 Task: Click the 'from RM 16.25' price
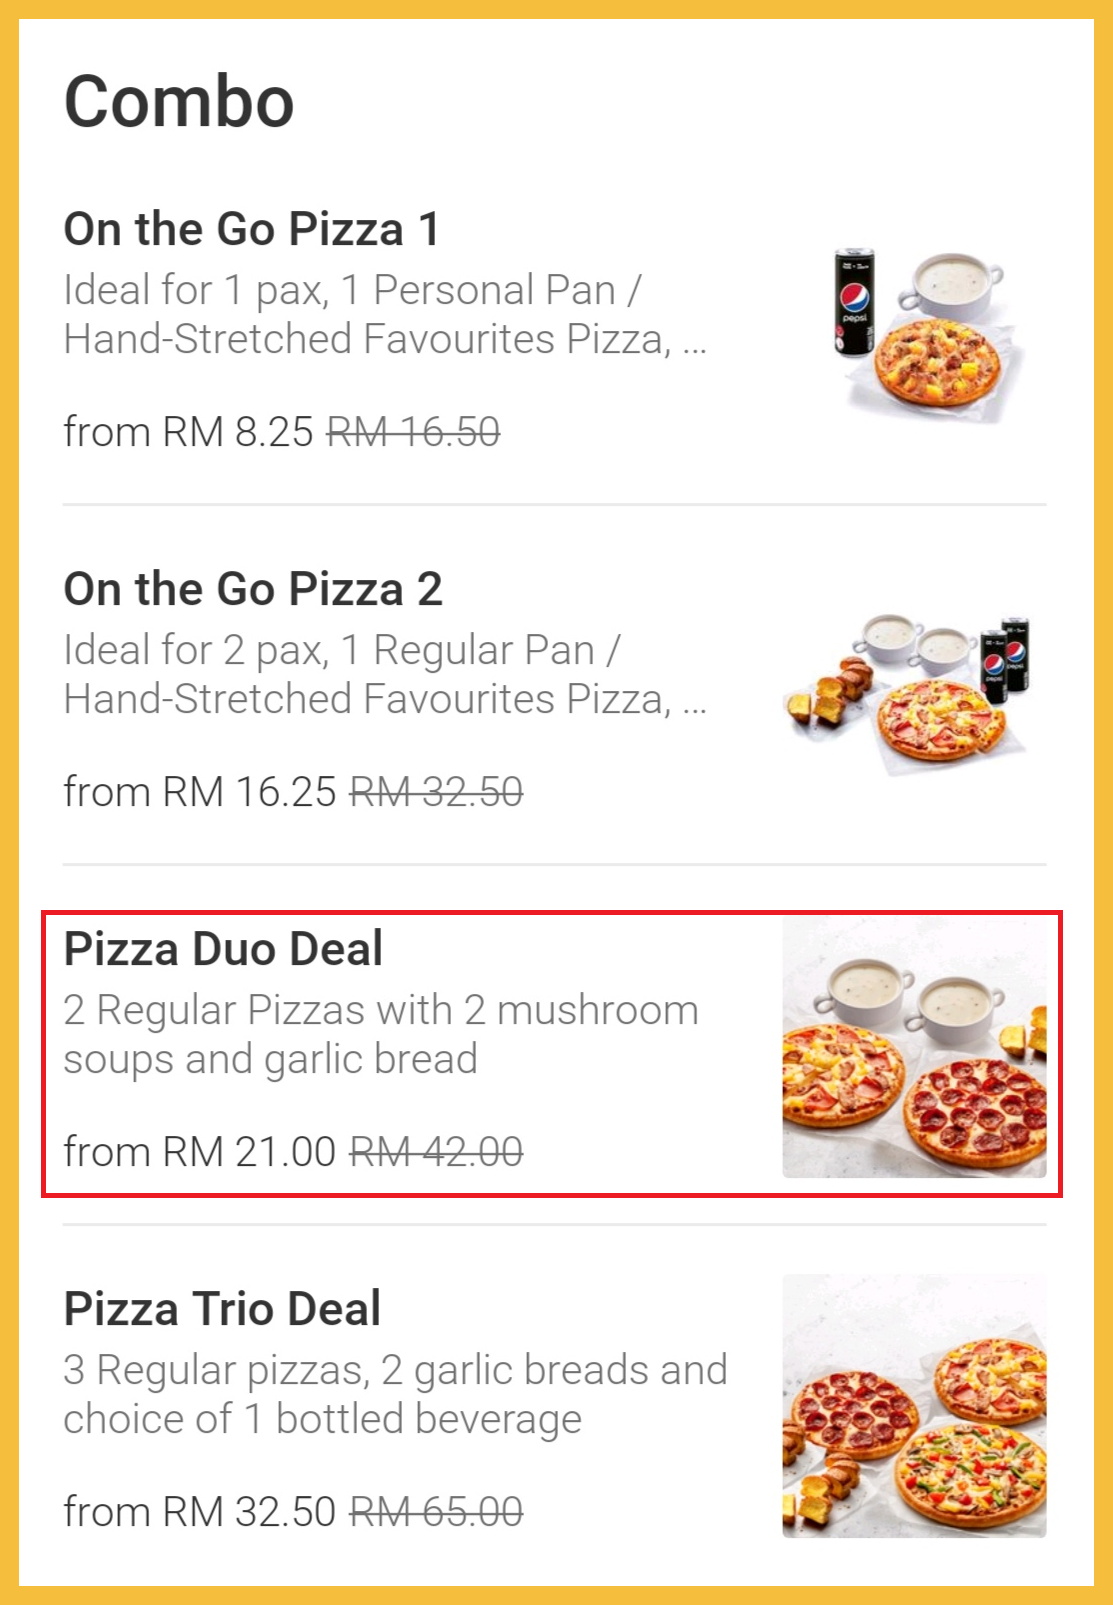[199, 792]
